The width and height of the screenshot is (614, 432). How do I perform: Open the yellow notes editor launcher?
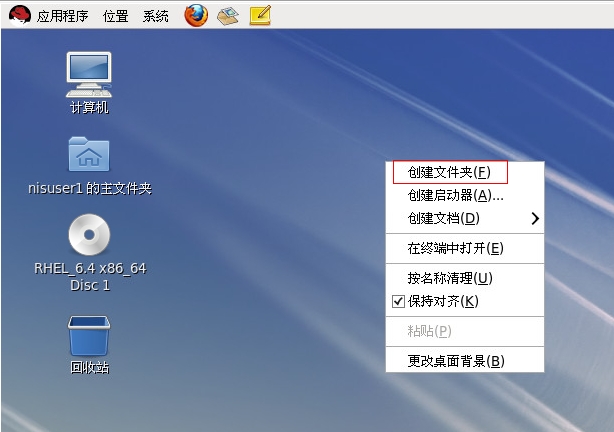(260, 15)
